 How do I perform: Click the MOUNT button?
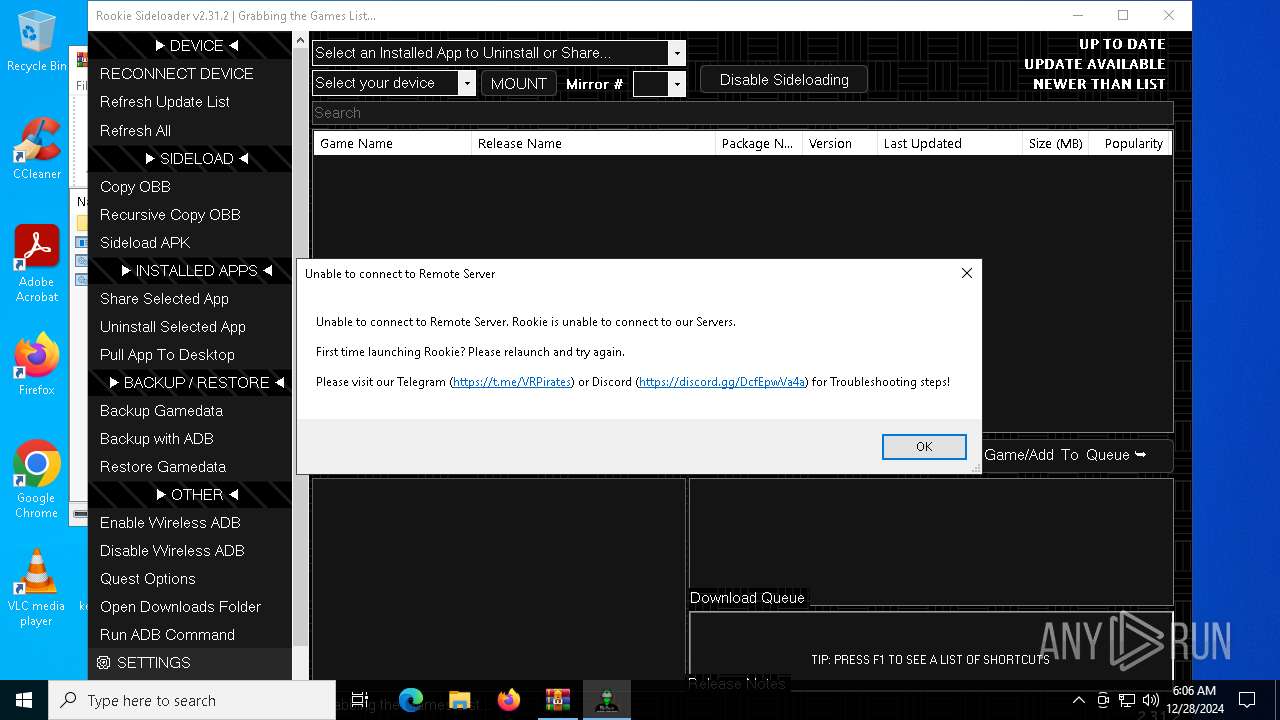click(x=518, y=83)
